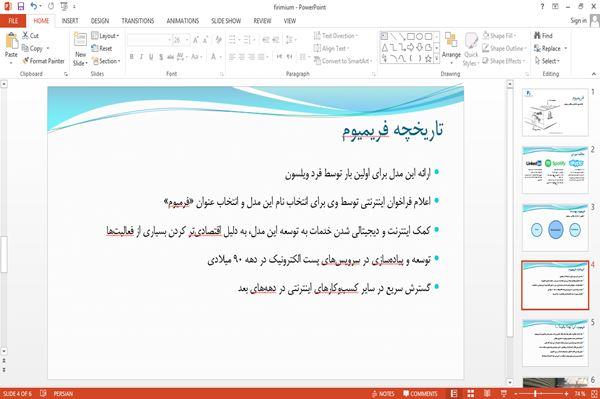
Task: Click Increase Font Size icon
Action: (x=196, y=40)
